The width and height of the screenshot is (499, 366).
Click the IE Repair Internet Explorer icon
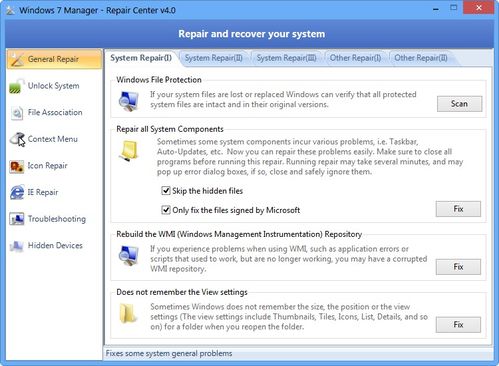click(17, 192)
